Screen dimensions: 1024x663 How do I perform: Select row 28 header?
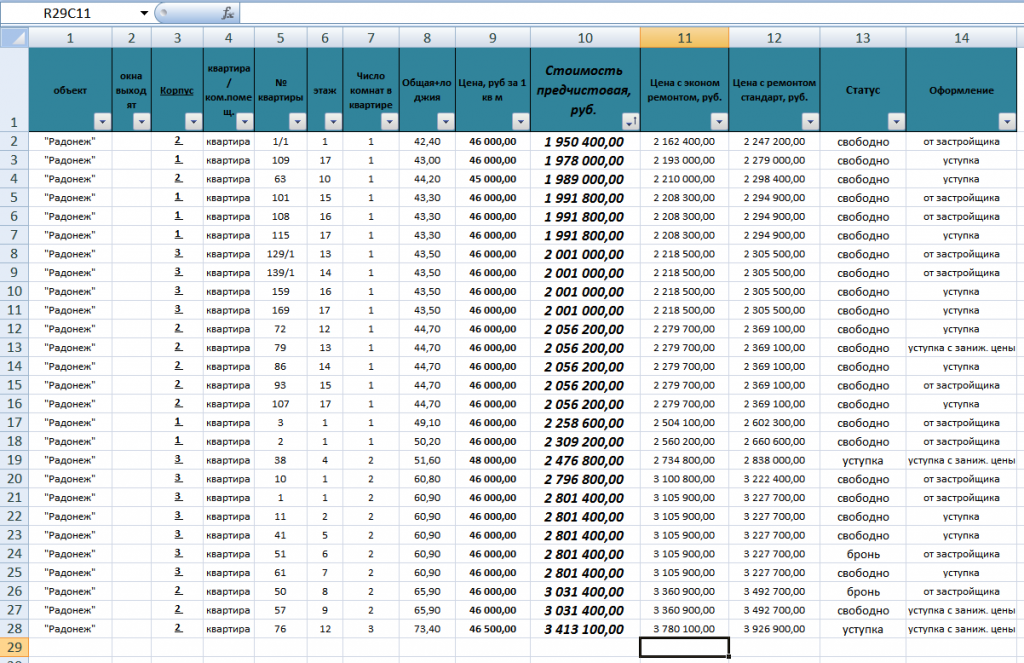click(14, 628)
